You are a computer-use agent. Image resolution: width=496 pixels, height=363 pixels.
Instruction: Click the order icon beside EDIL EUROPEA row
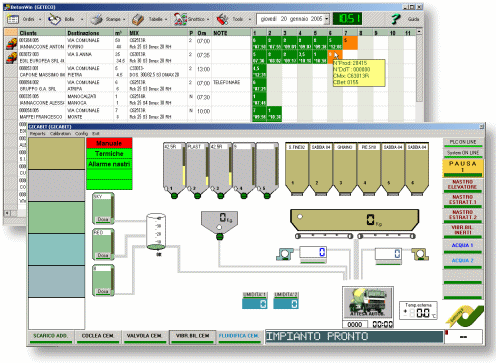(11, 57)
